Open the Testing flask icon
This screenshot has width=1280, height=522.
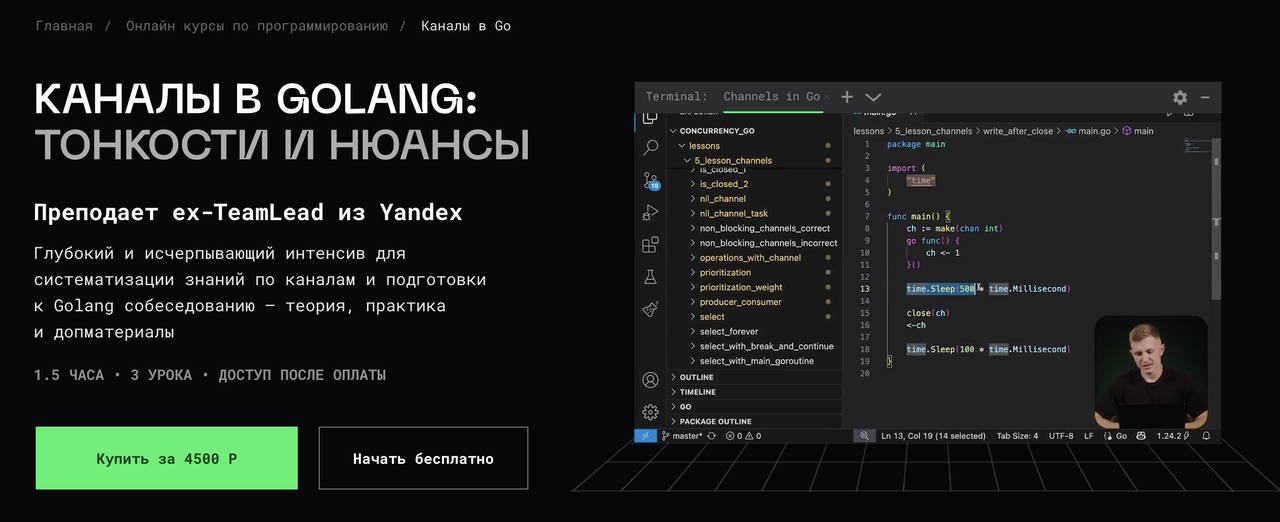pyautogui.click(x=651, y=277)
